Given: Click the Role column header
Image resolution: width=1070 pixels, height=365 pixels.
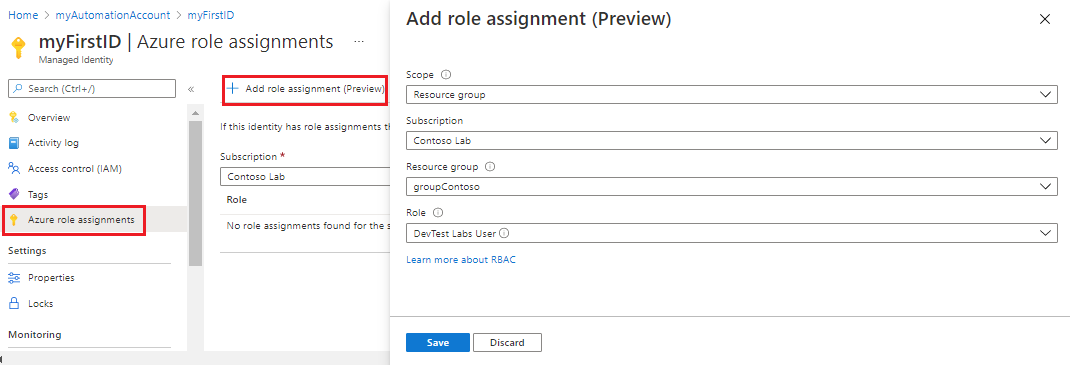Looking at the screenshot, I should [x=236, y=200].
